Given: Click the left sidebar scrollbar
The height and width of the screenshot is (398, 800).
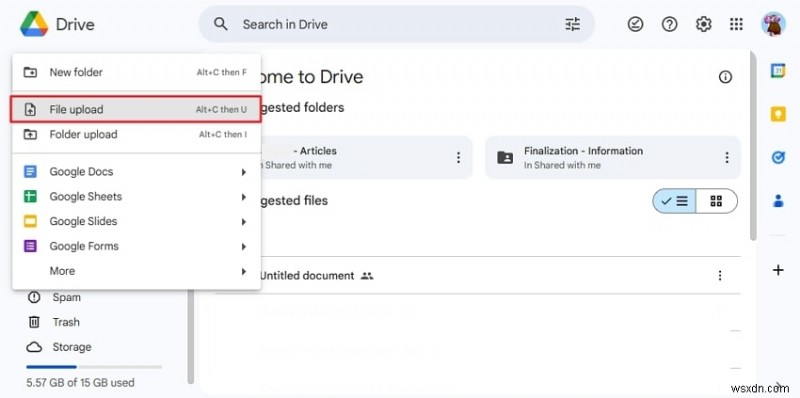Looking at the screenshot, I should pos(191,337).
